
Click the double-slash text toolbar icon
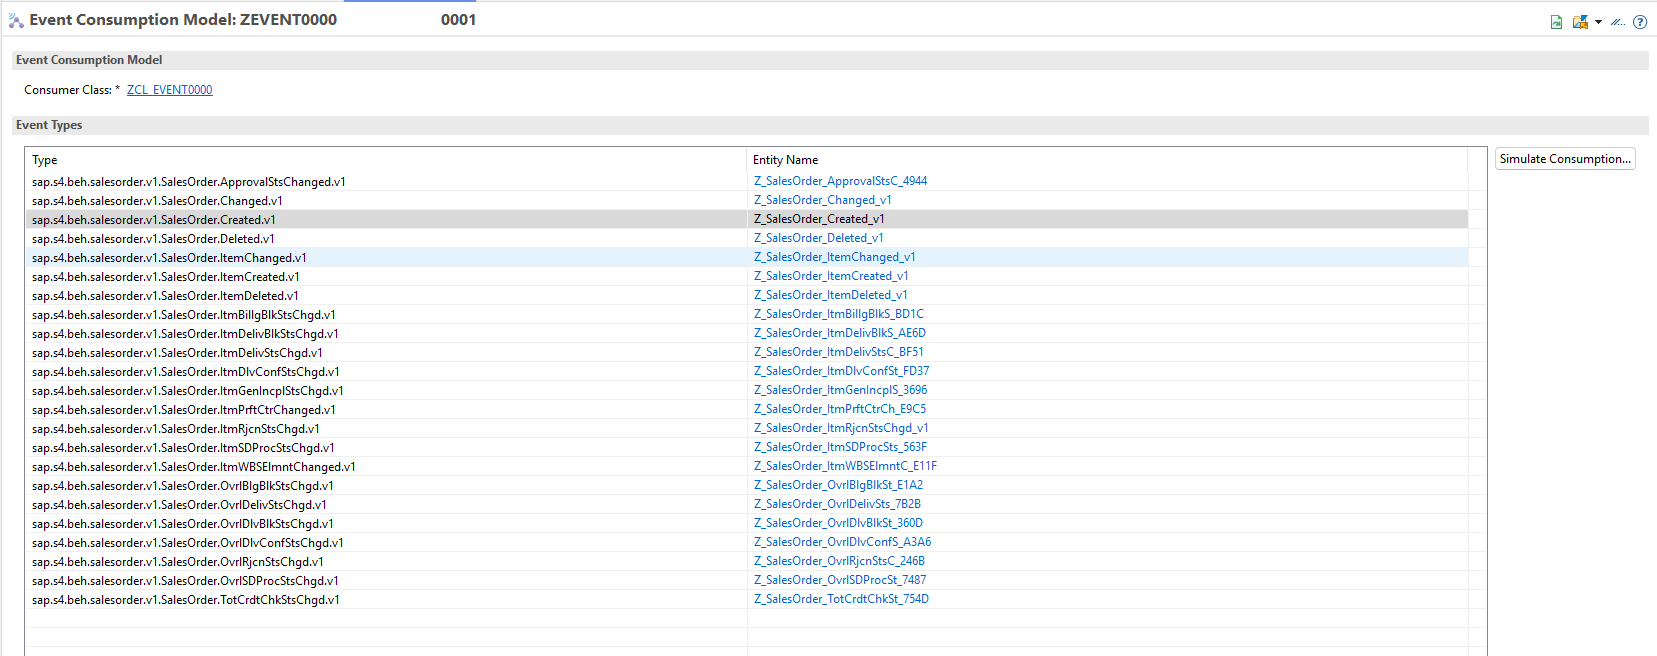pos(1618,22)
